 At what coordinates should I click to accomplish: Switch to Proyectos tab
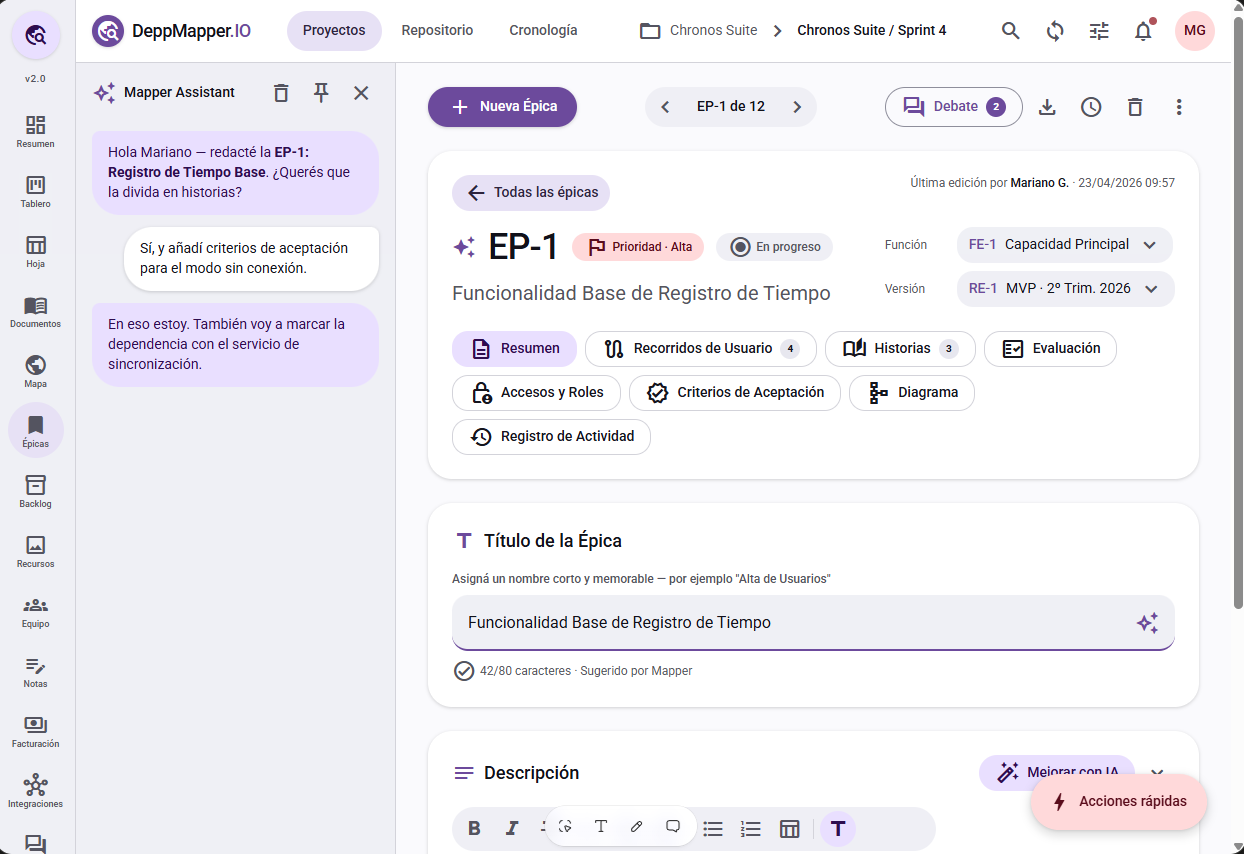coord(334,31)
